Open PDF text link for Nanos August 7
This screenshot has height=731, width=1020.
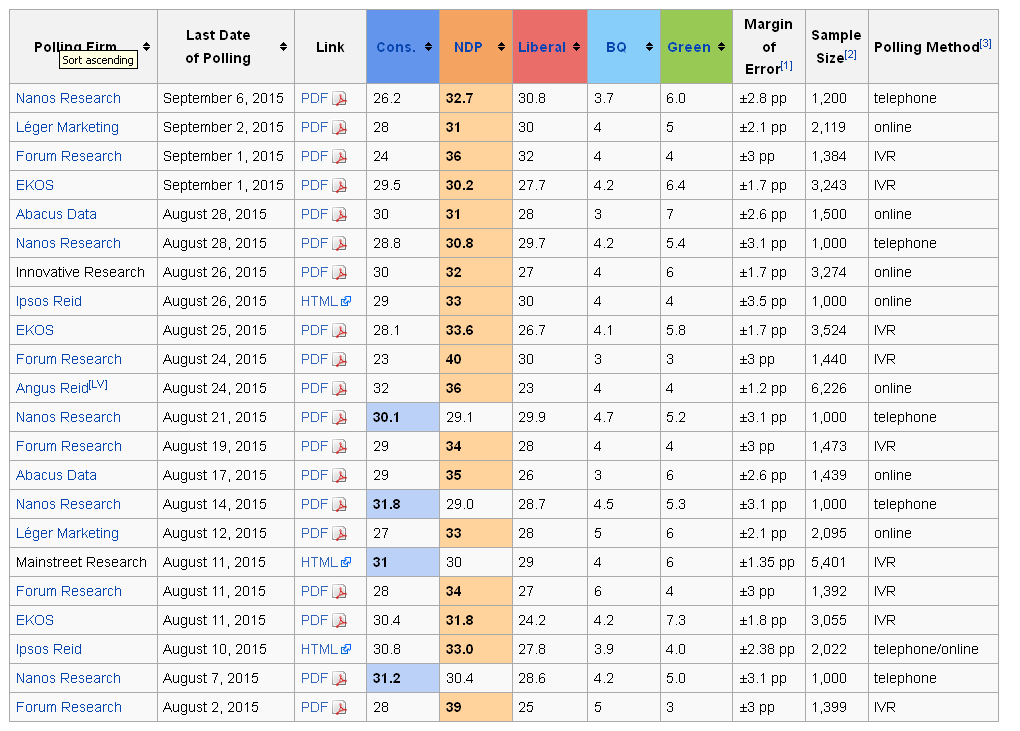coord(314,678)
